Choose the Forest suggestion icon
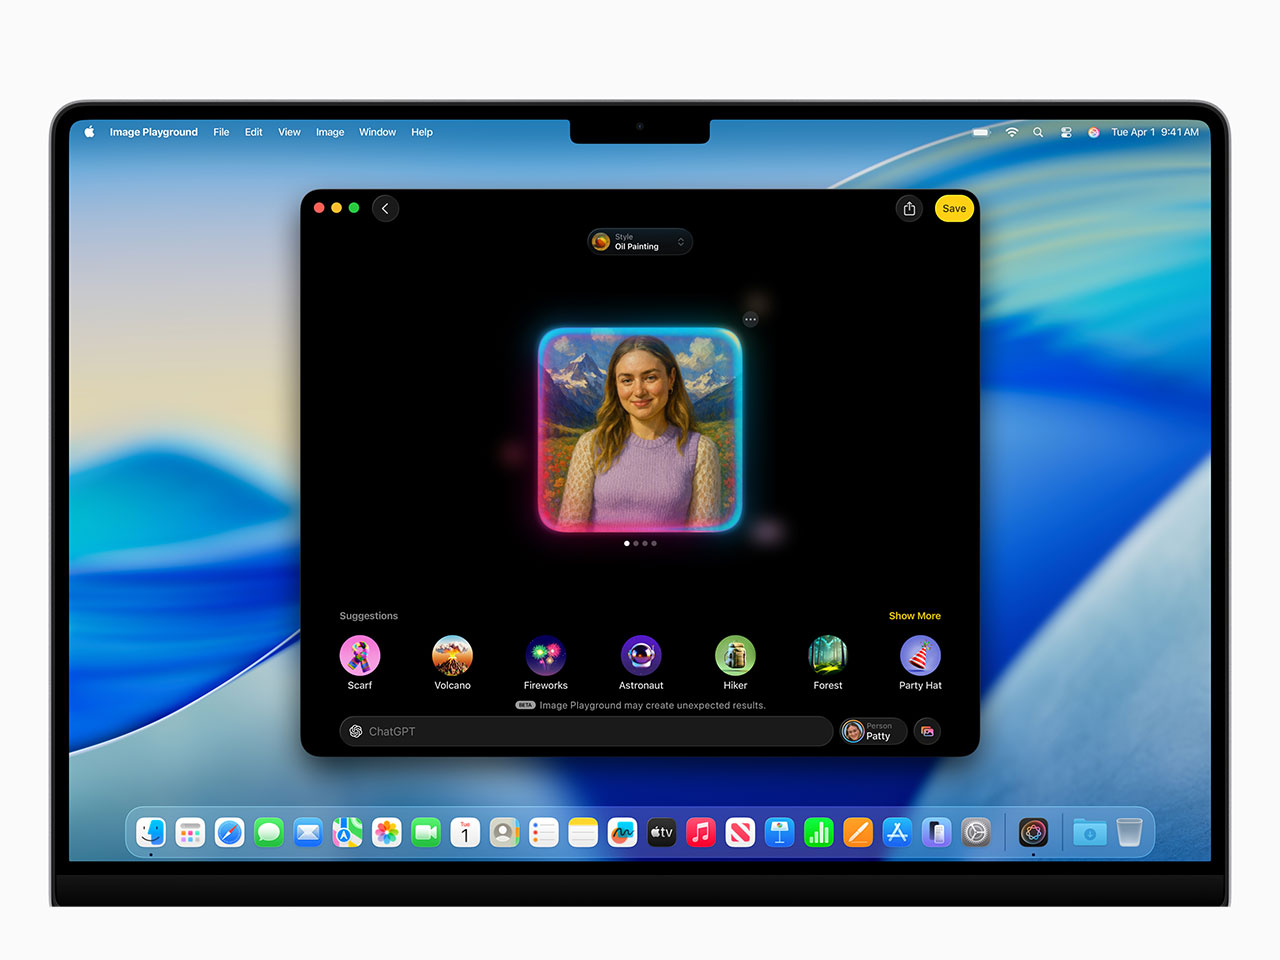 [828, 656]
